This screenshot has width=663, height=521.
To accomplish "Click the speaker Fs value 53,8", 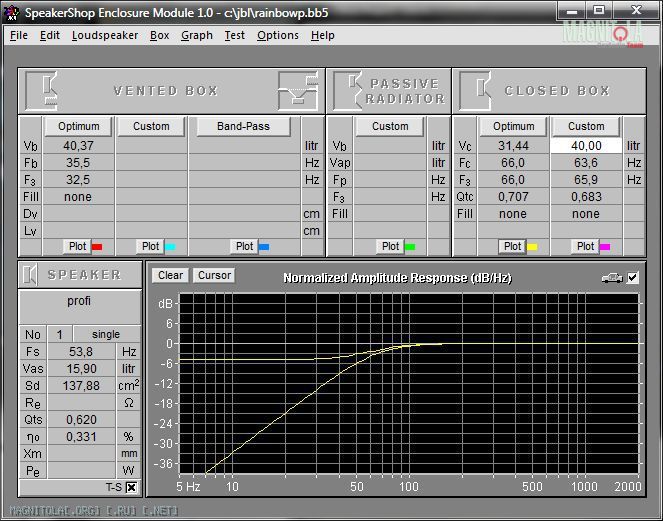I will (x=81, y=351).
